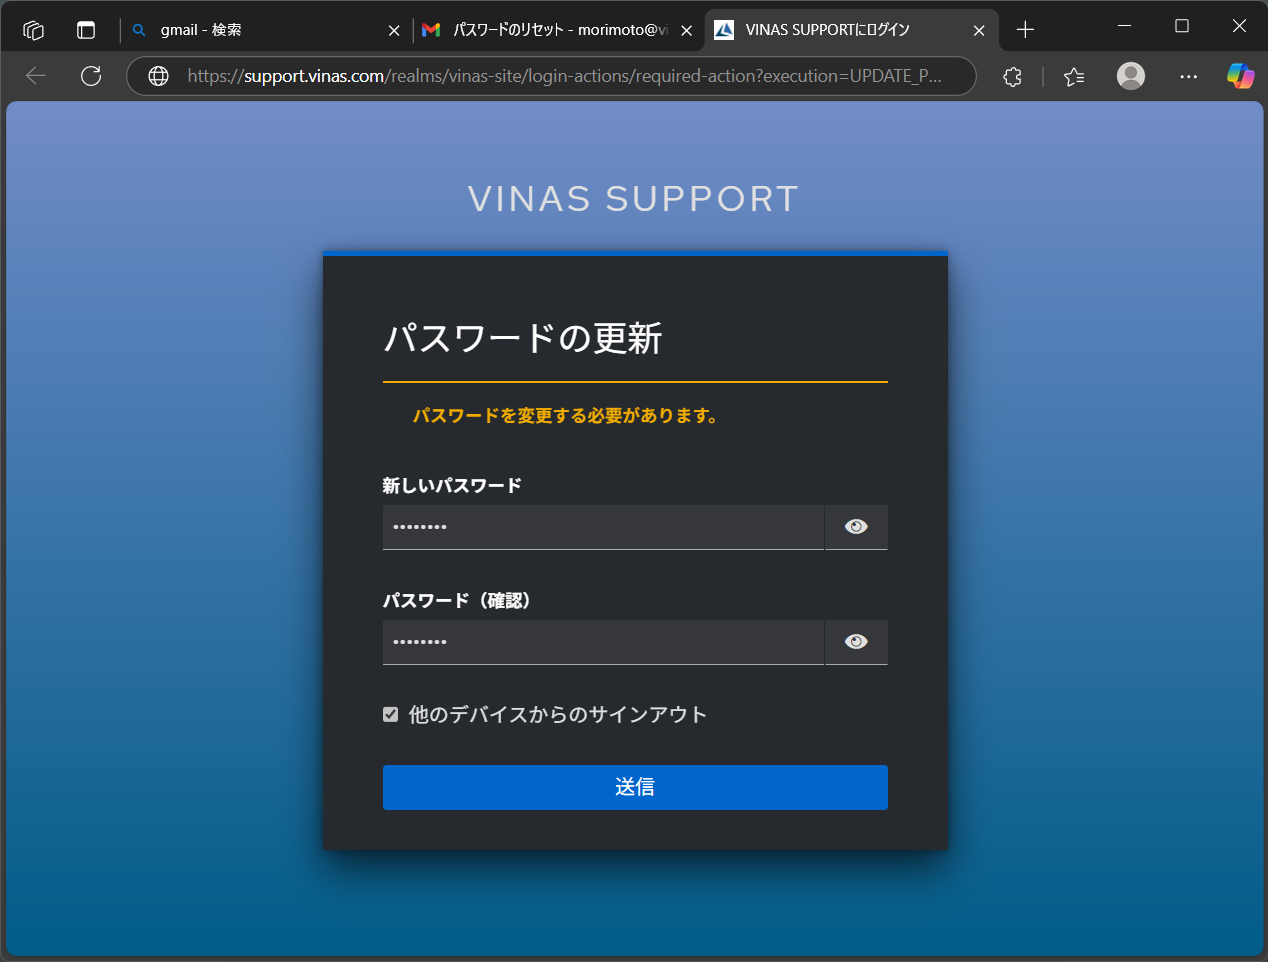
Task: Show the new password characters
Action: pos(856,527)
